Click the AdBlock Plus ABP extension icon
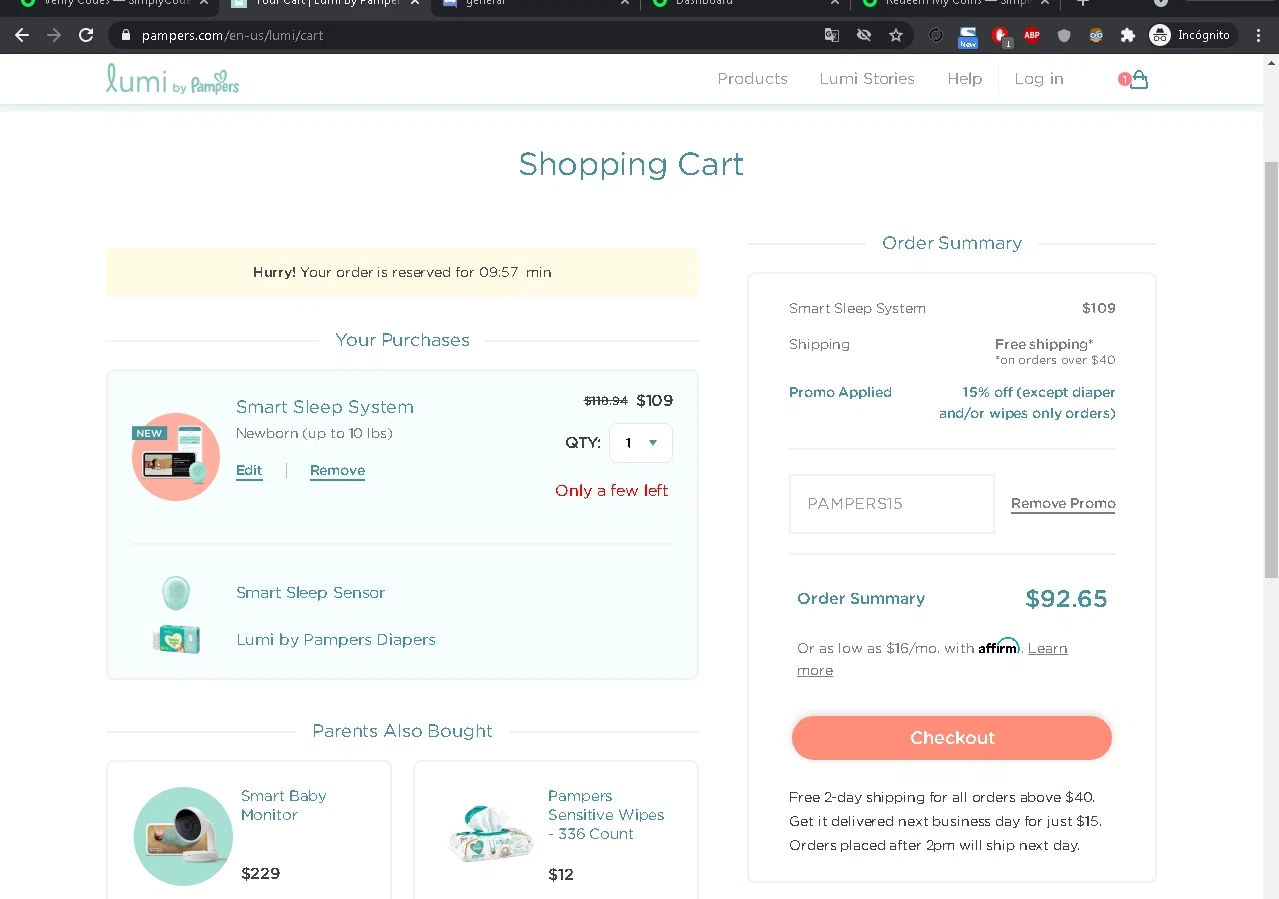 tap(1032, 35)
